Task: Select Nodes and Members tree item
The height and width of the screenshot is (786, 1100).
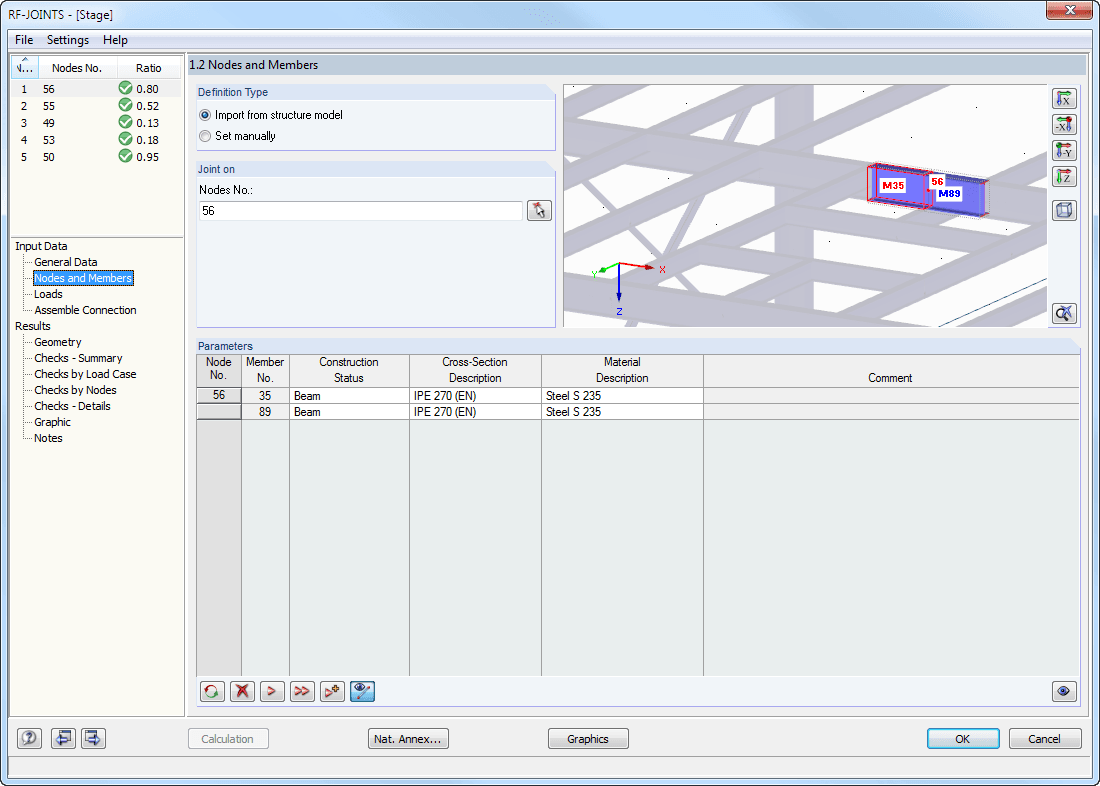Action: (x=83, y=278)
